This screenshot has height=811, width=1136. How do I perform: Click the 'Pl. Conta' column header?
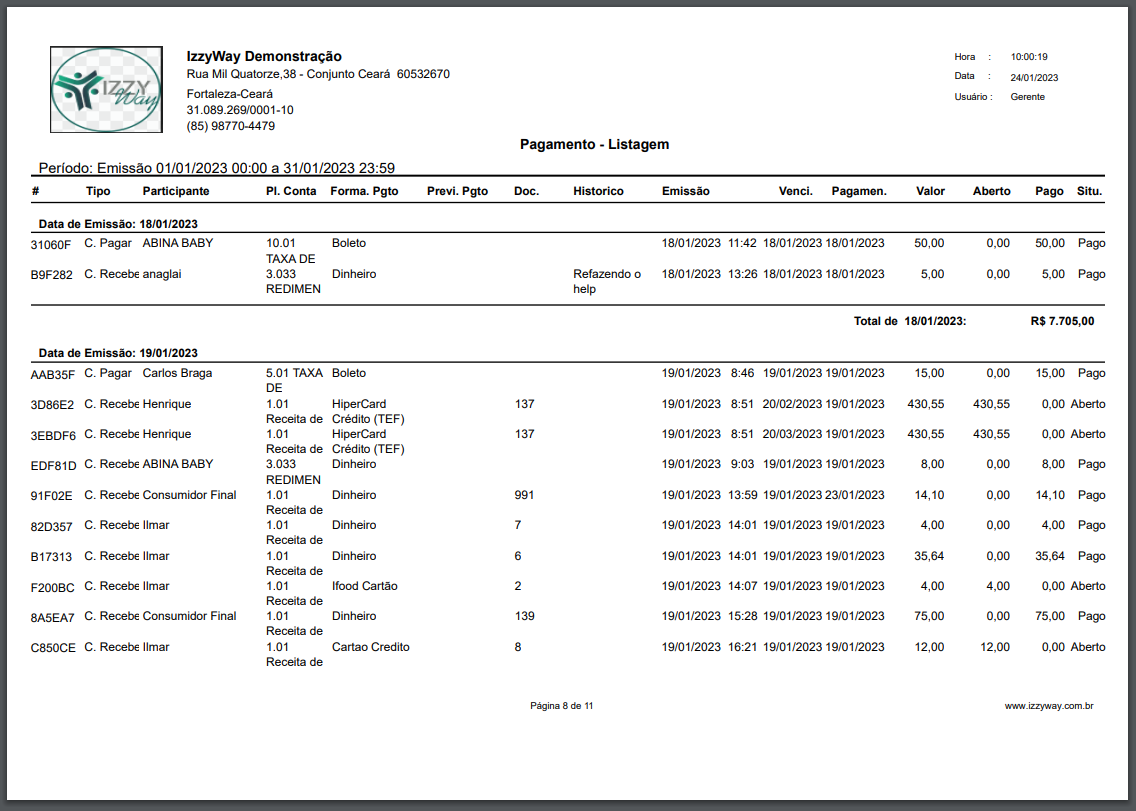pos(291,191)
